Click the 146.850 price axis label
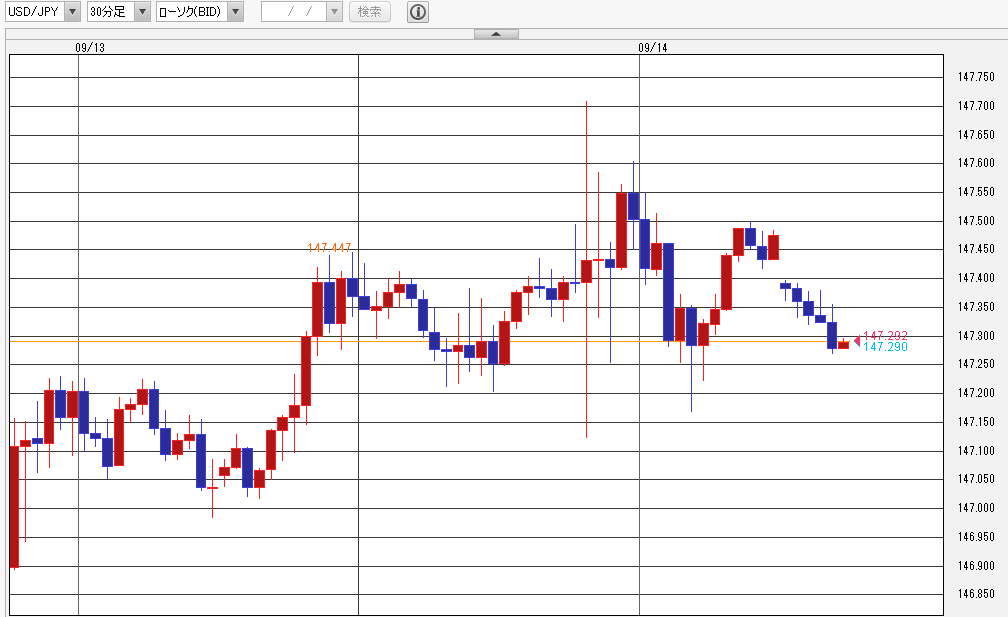The image size is (1008, 617). point(976,594)
